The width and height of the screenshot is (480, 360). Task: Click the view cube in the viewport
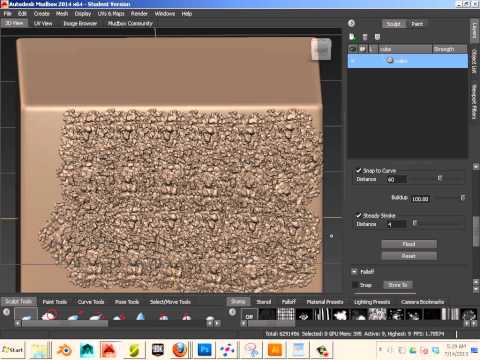pyautogui.click(x=321, y=49)
